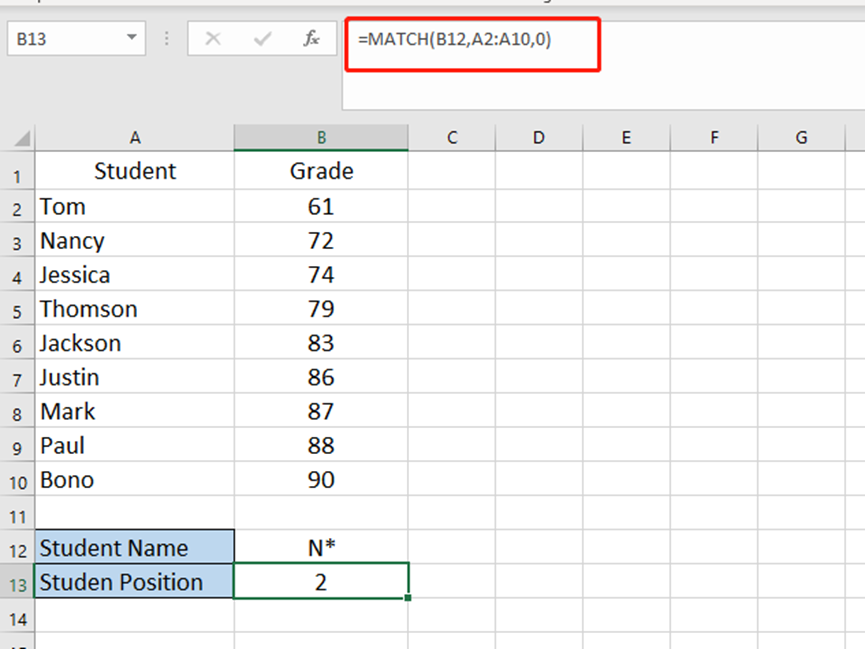
Task: Click the grade cell with value 90
Action: (321, 480)
